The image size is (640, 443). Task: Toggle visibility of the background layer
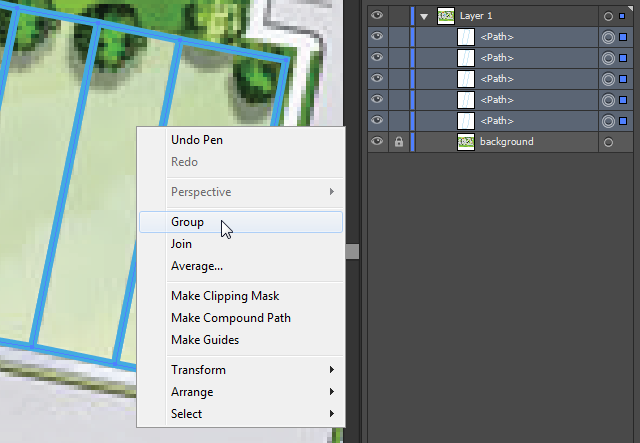[x=377, y=142]
